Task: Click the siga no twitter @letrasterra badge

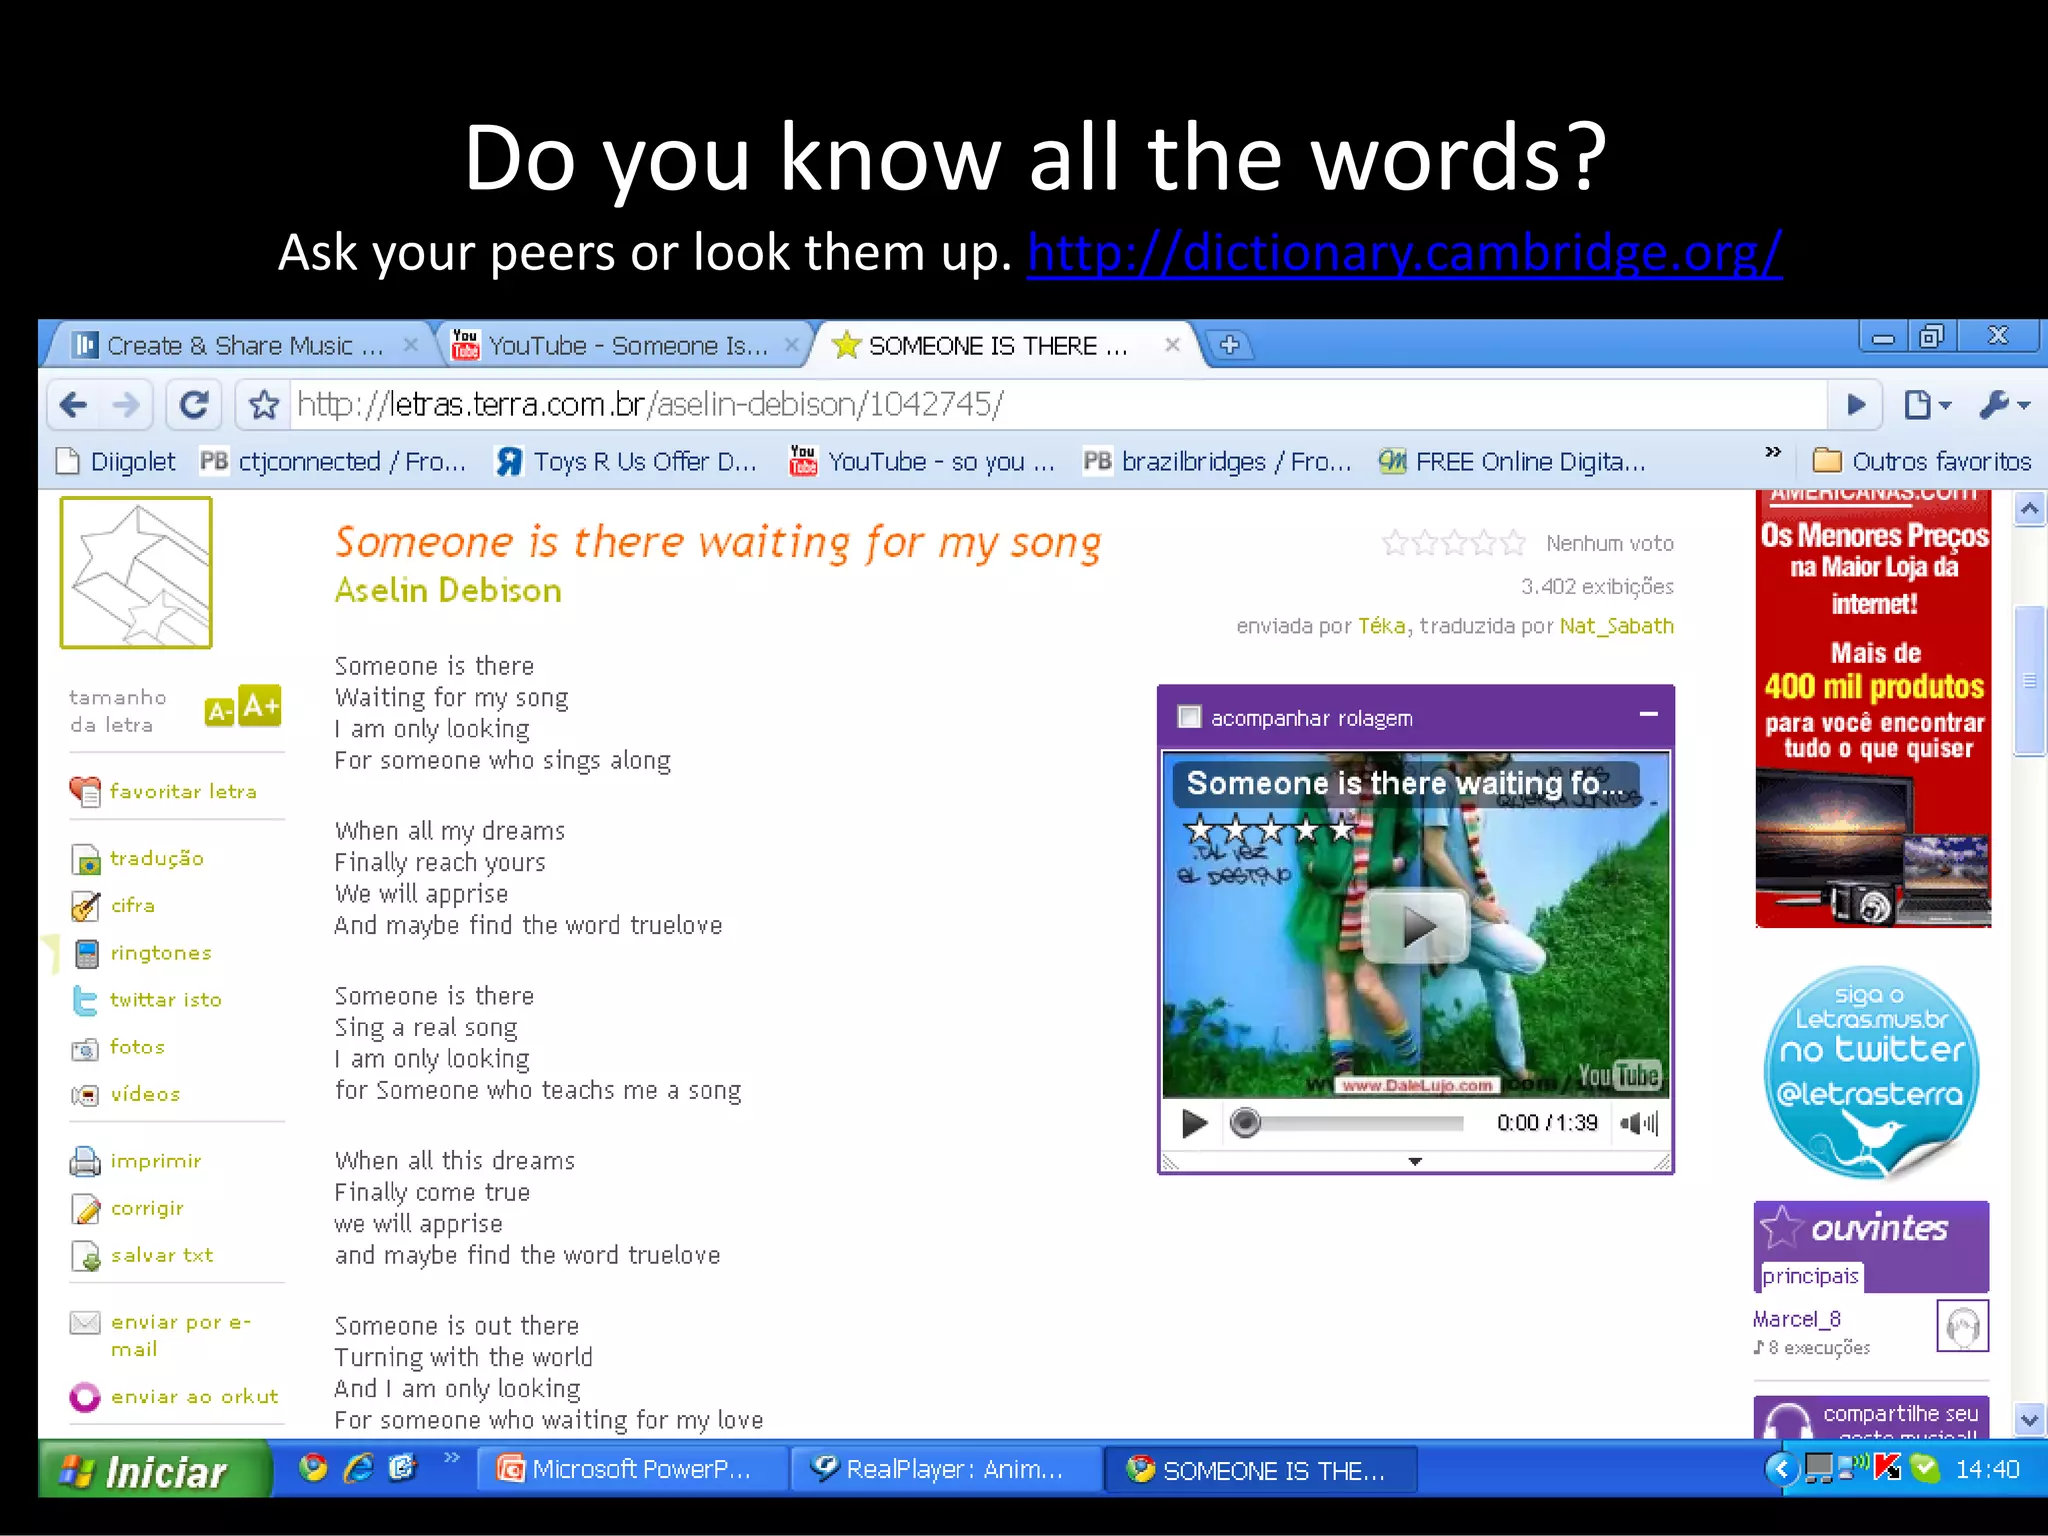Action: click(1872, 1072)
